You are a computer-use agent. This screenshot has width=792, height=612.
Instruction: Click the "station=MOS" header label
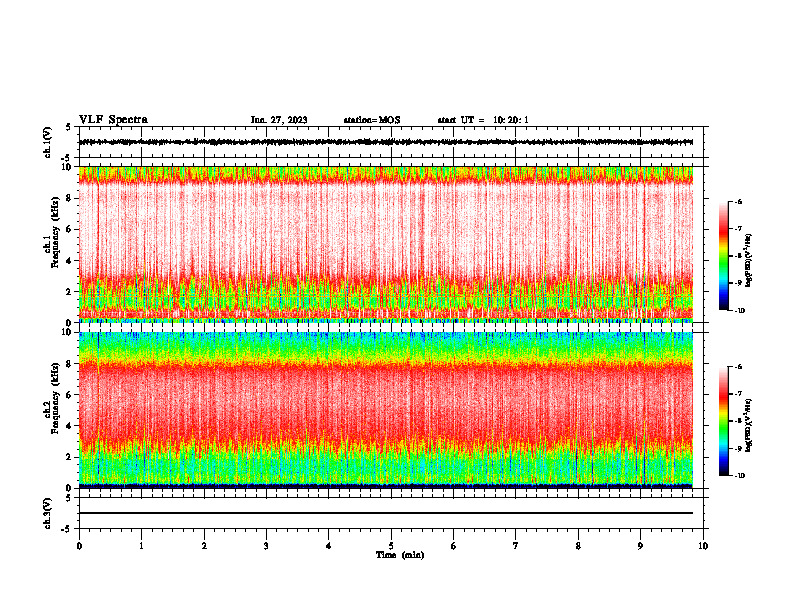(372, 120)
